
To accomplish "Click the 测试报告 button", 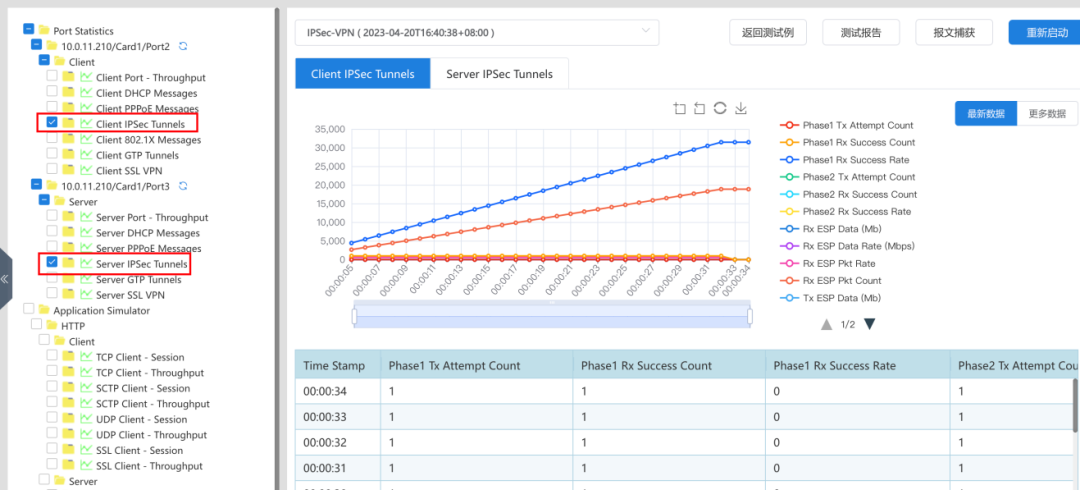I will [861, 32].
